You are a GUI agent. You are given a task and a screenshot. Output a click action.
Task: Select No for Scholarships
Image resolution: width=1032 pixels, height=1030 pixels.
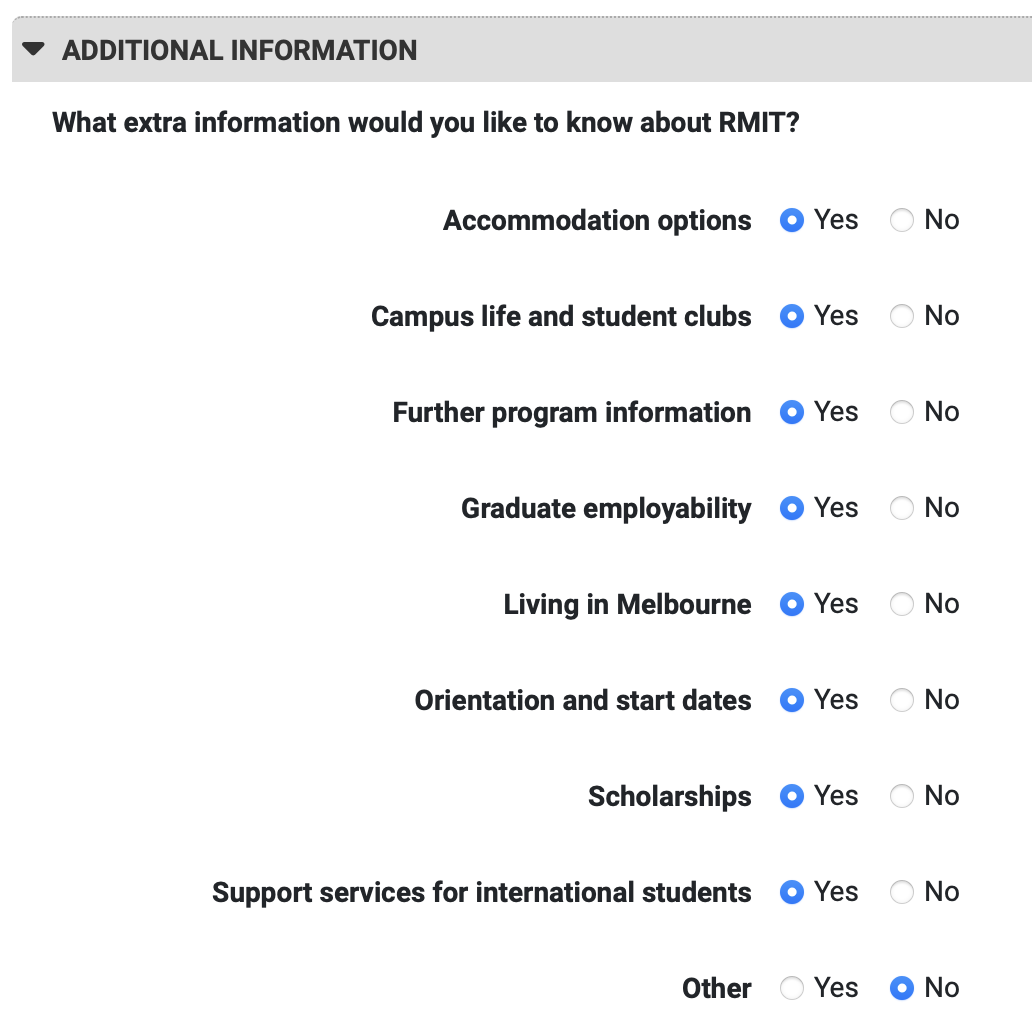[x=902, y=796]
